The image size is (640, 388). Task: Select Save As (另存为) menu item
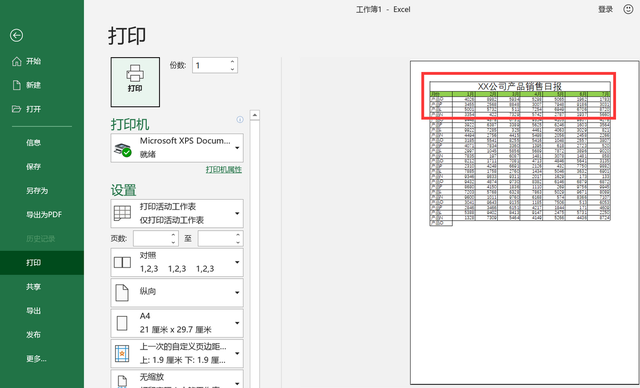(x=37, y=191)
